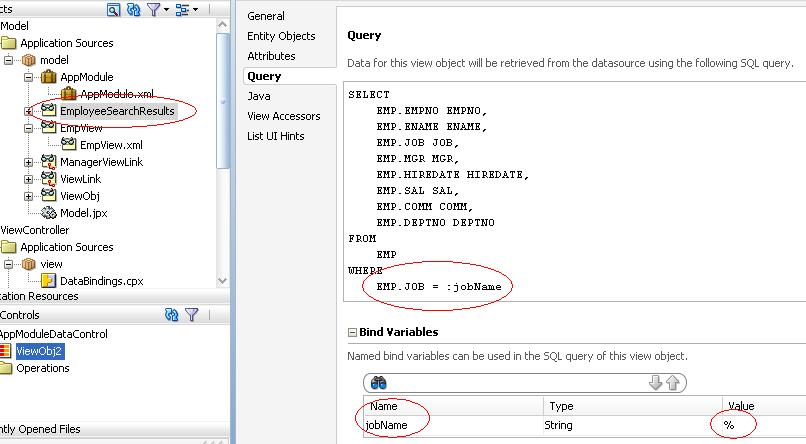Select the ViewController project
Screen dimensions: 806x444
click(x=34, y=230)
